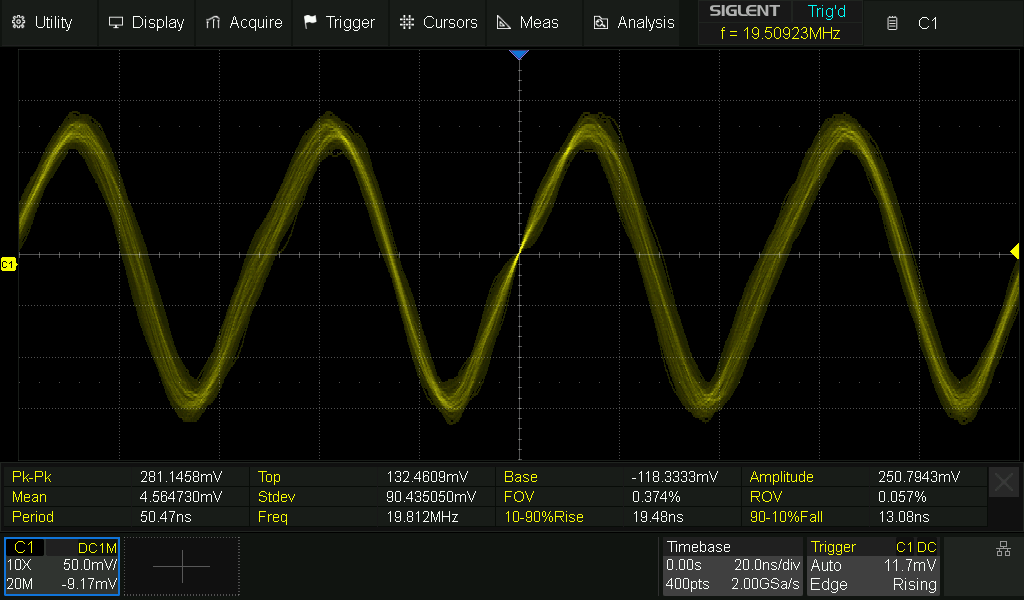1024x600 pixels.
Task: Select the Stdev measurement label
Action: click(x=276, y=497)
